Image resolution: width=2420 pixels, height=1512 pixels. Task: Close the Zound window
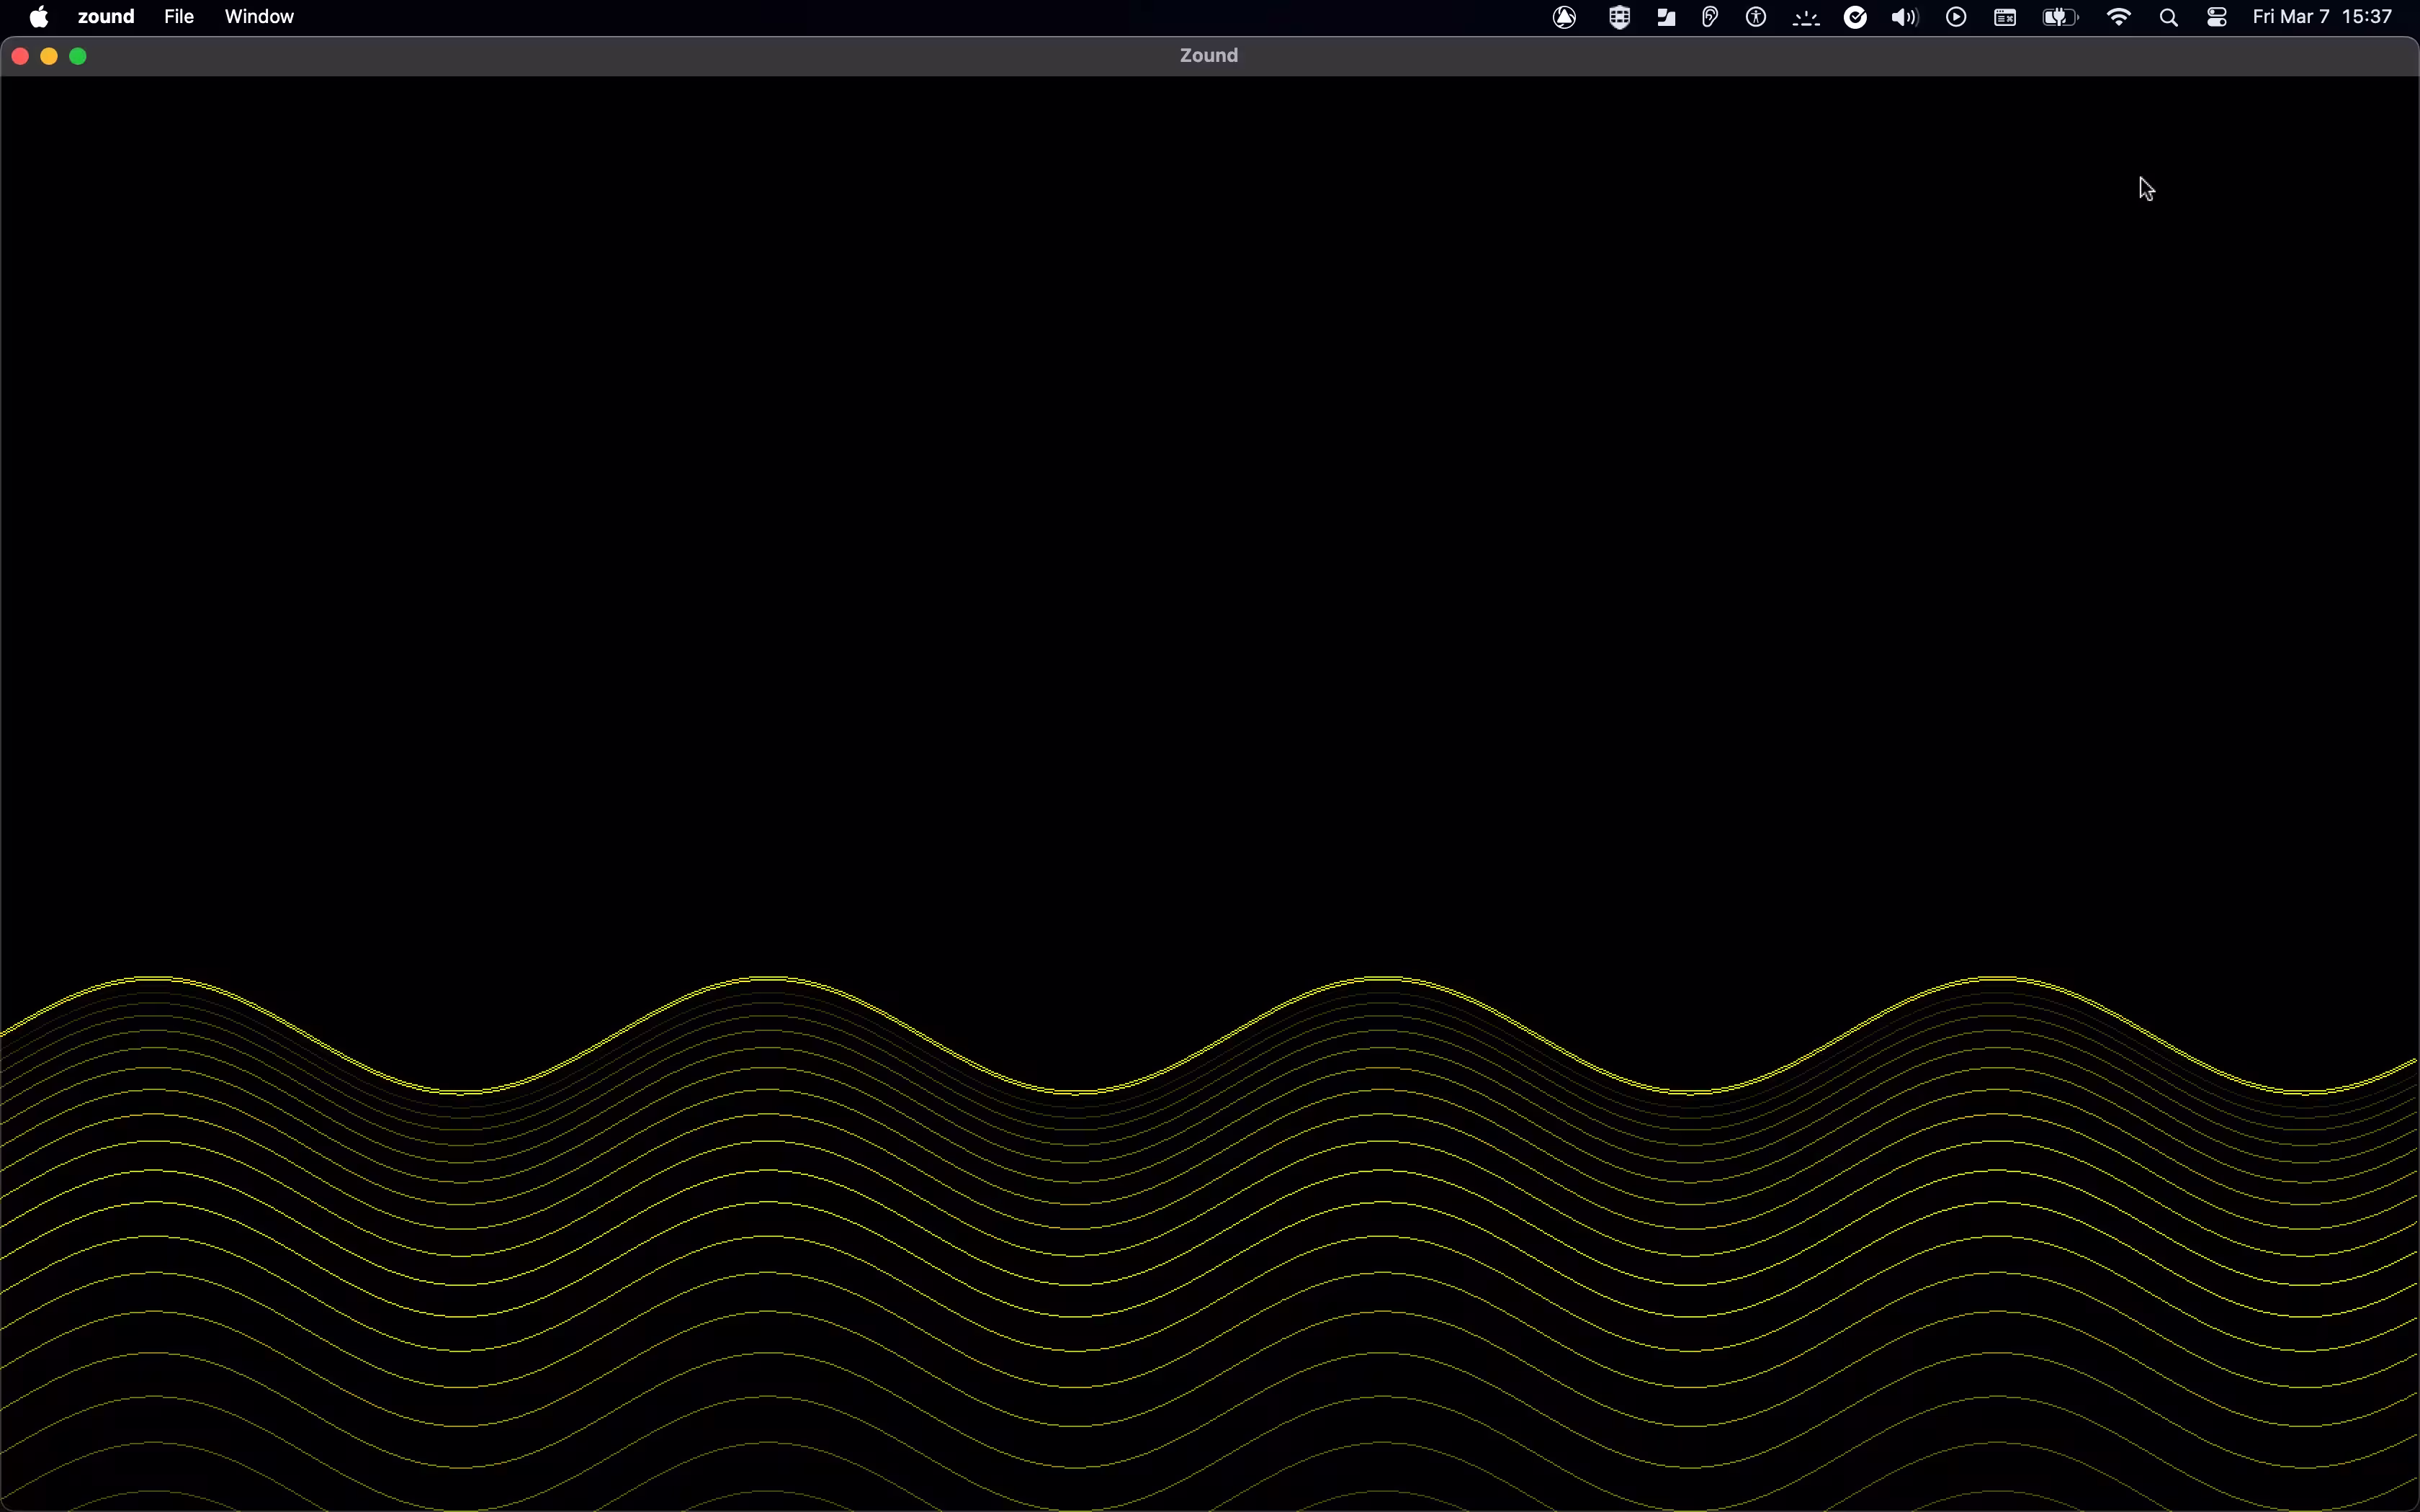click(20, 57)
